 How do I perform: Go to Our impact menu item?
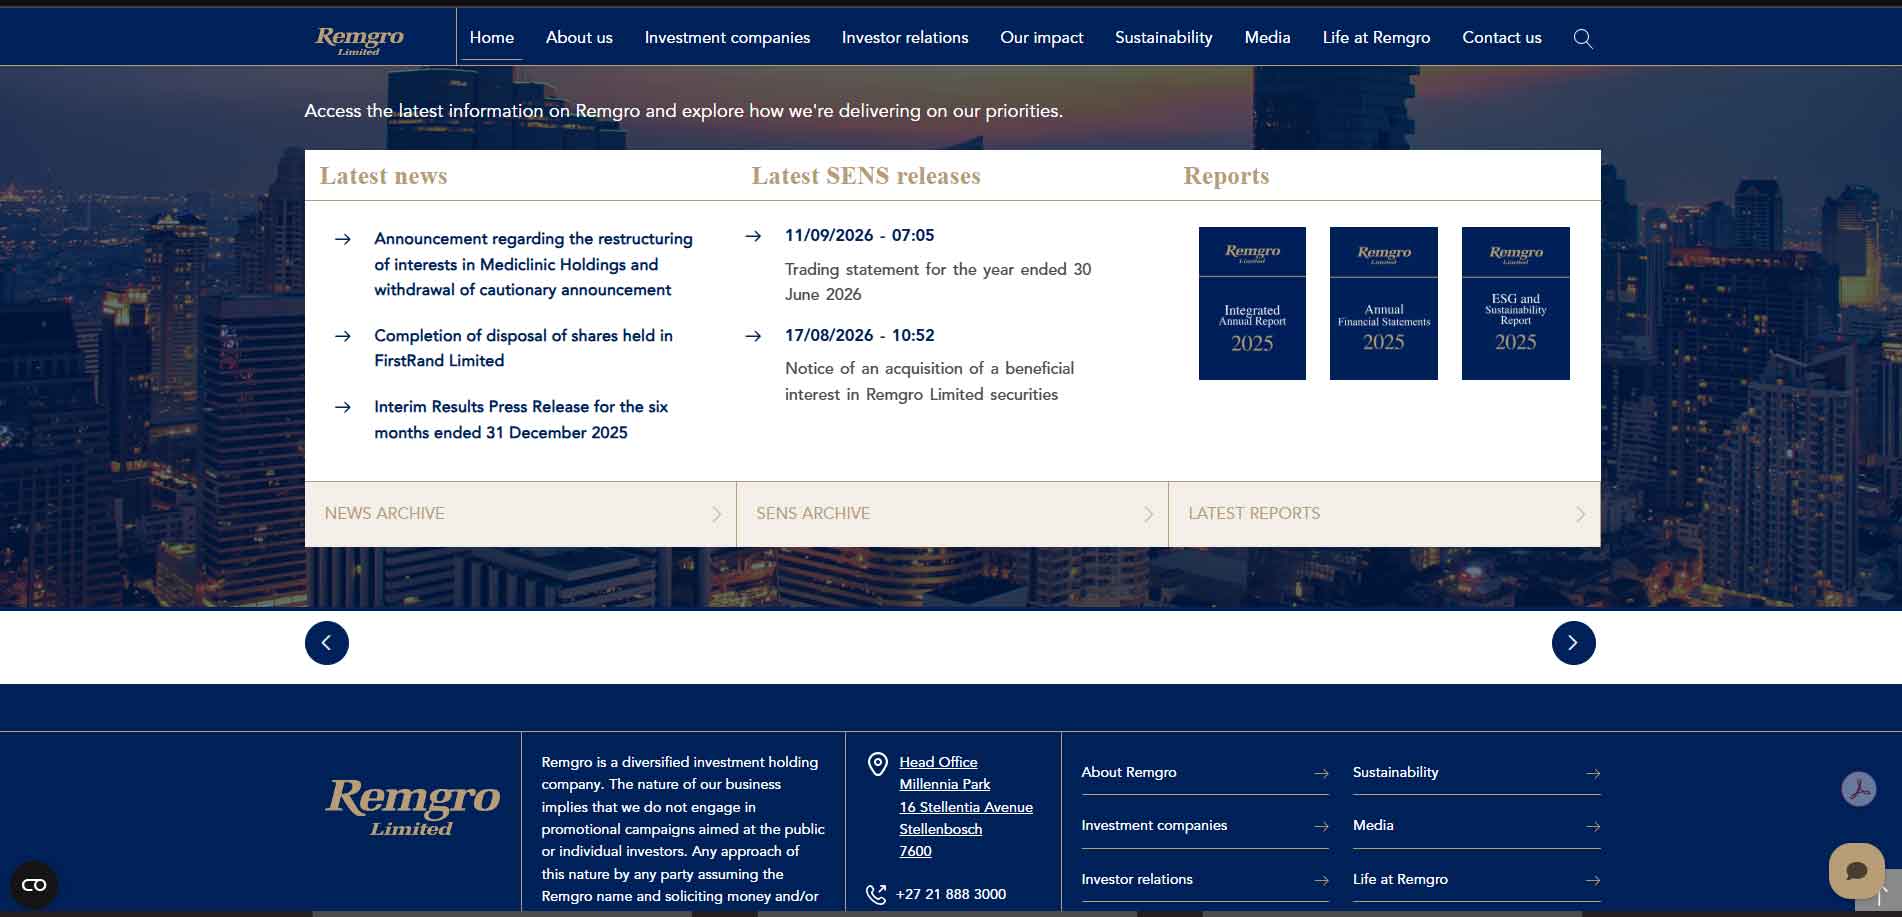1042,38
